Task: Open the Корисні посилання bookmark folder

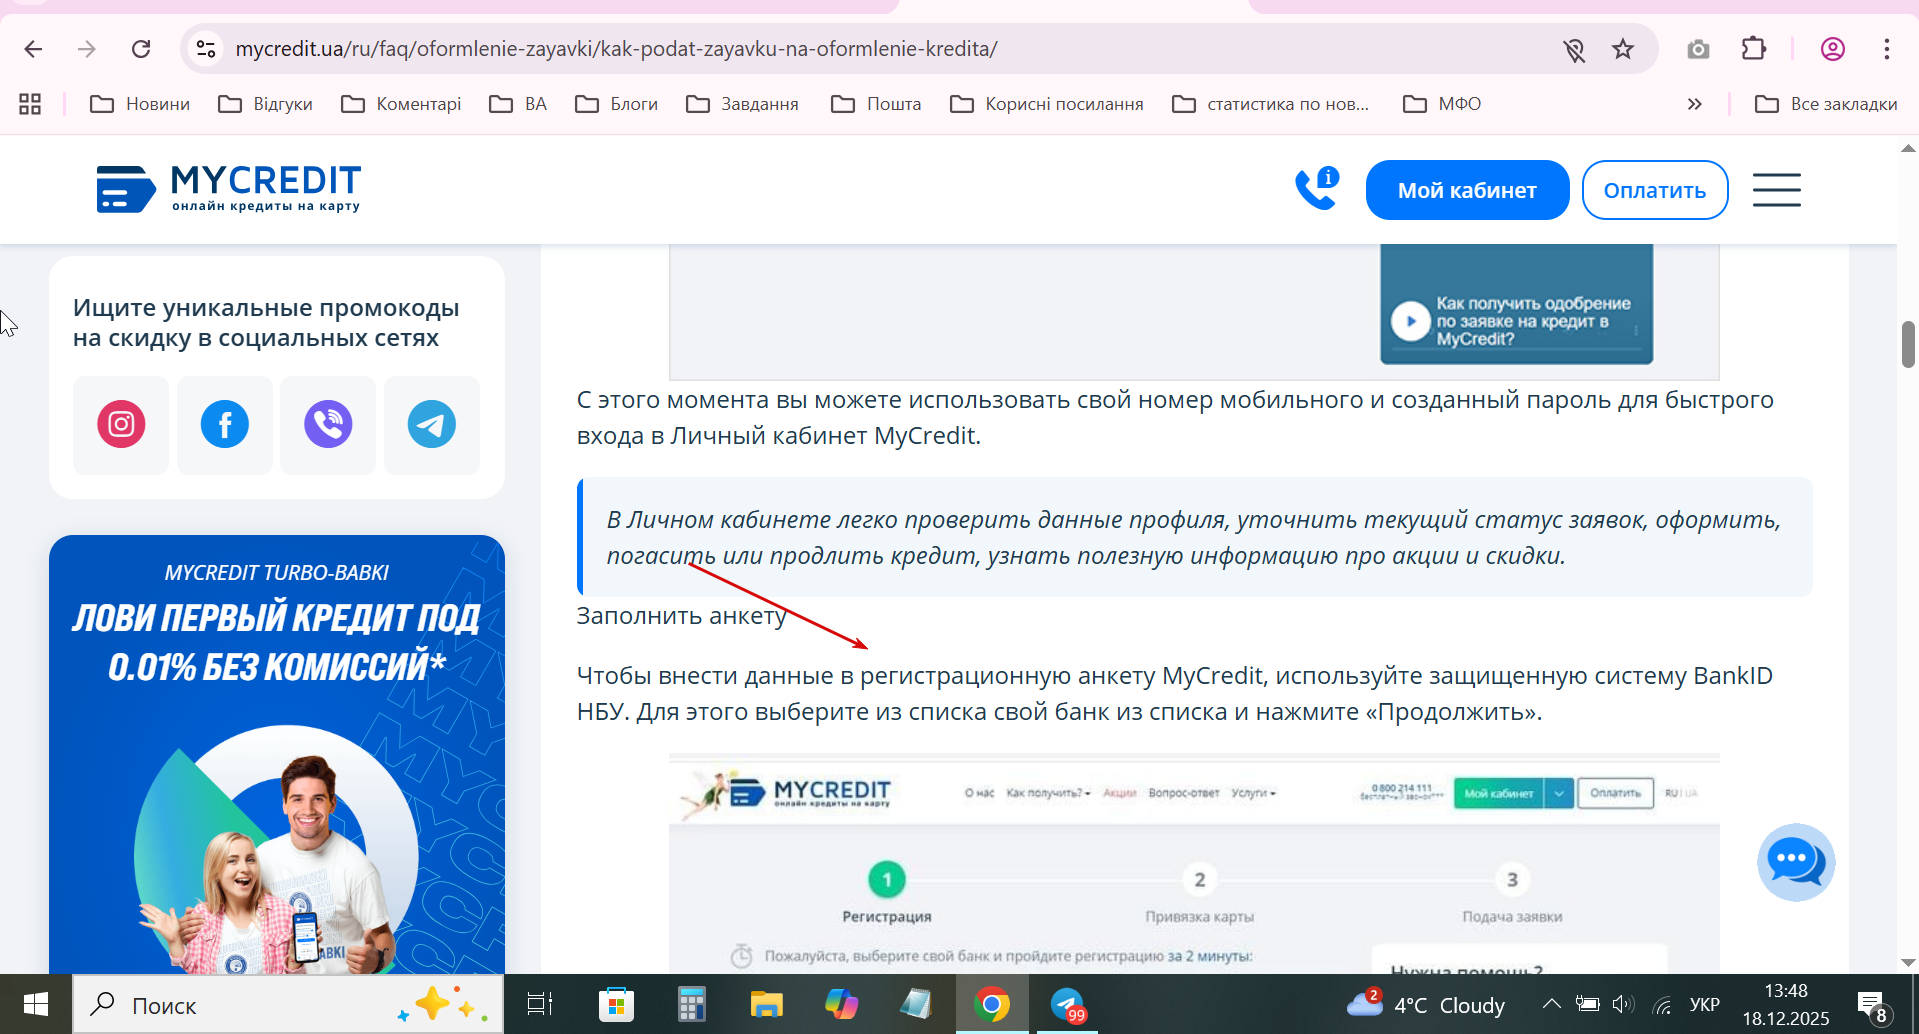Action: 1047,104
